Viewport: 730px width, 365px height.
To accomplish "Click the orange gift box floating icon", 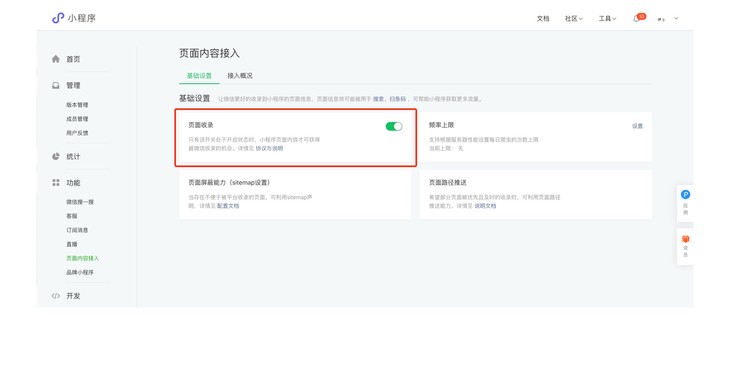I will [x=685, y=239].
